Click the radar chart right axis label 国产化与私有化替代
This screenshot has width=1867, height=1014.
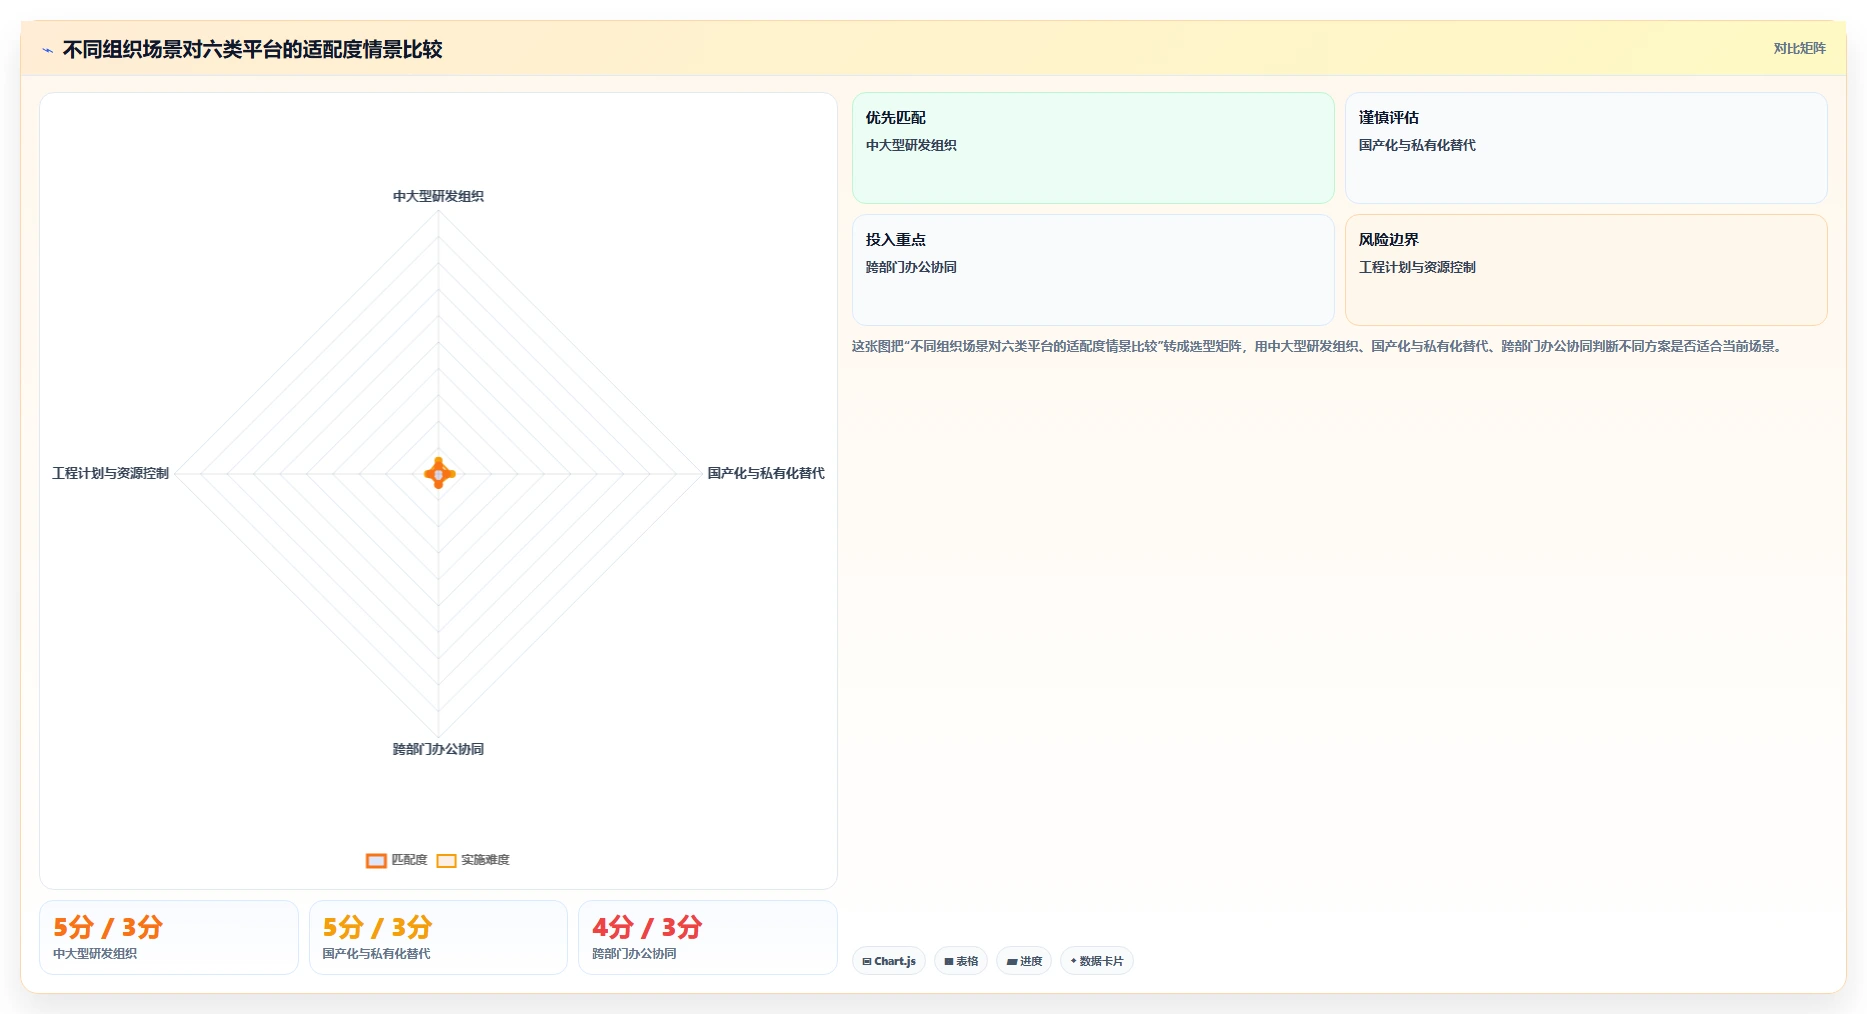pyautogui.click(x=766, y=473)
